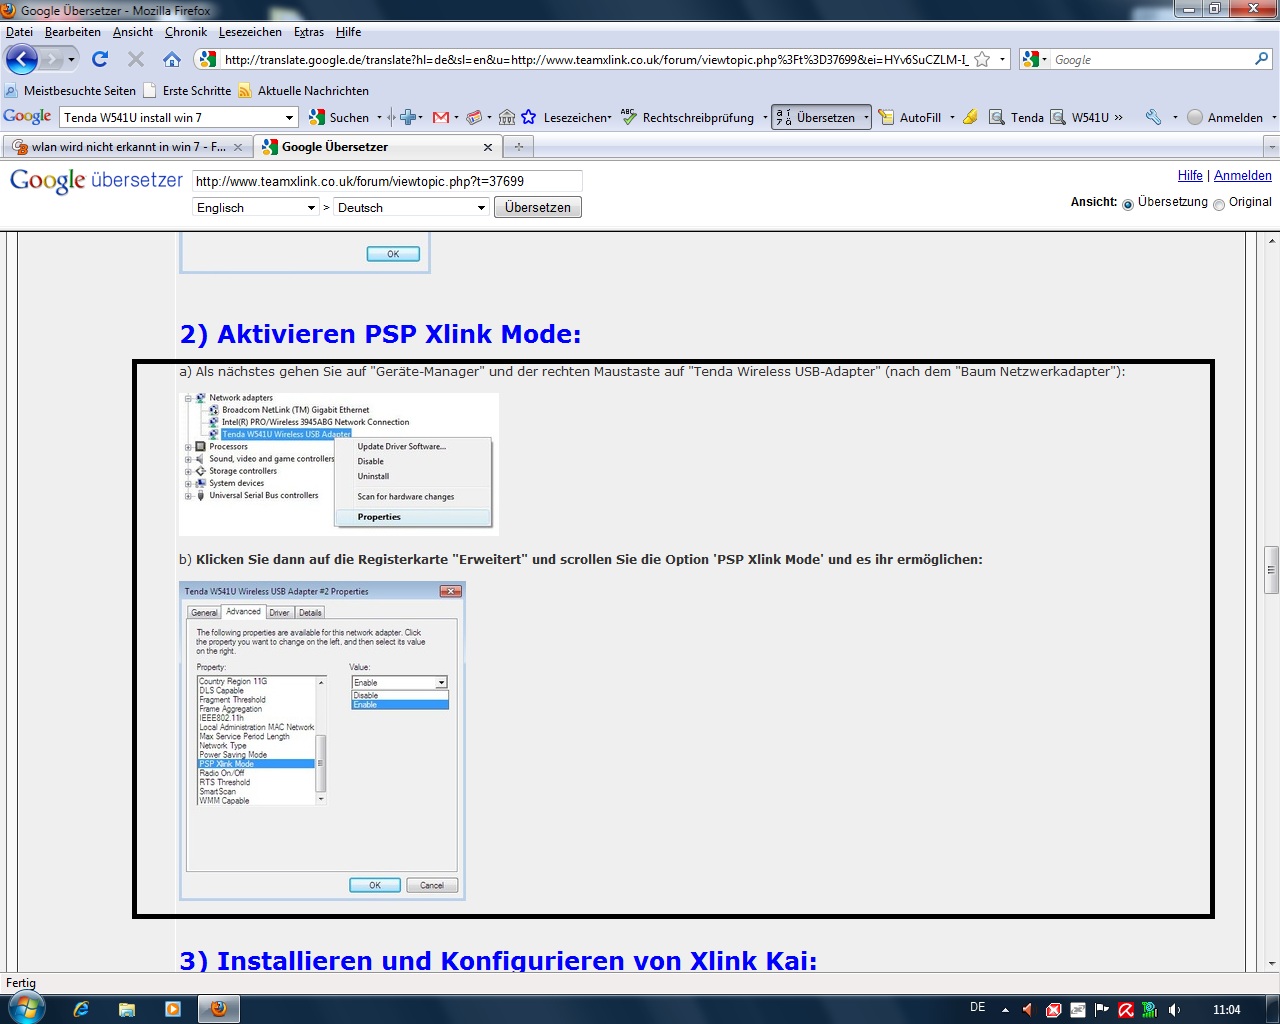Open Google Toolbar wrench settings
Image resolution: width=1280 pixels, height=1024 pixels.
pyautogui.click(x=1154, y=117)
